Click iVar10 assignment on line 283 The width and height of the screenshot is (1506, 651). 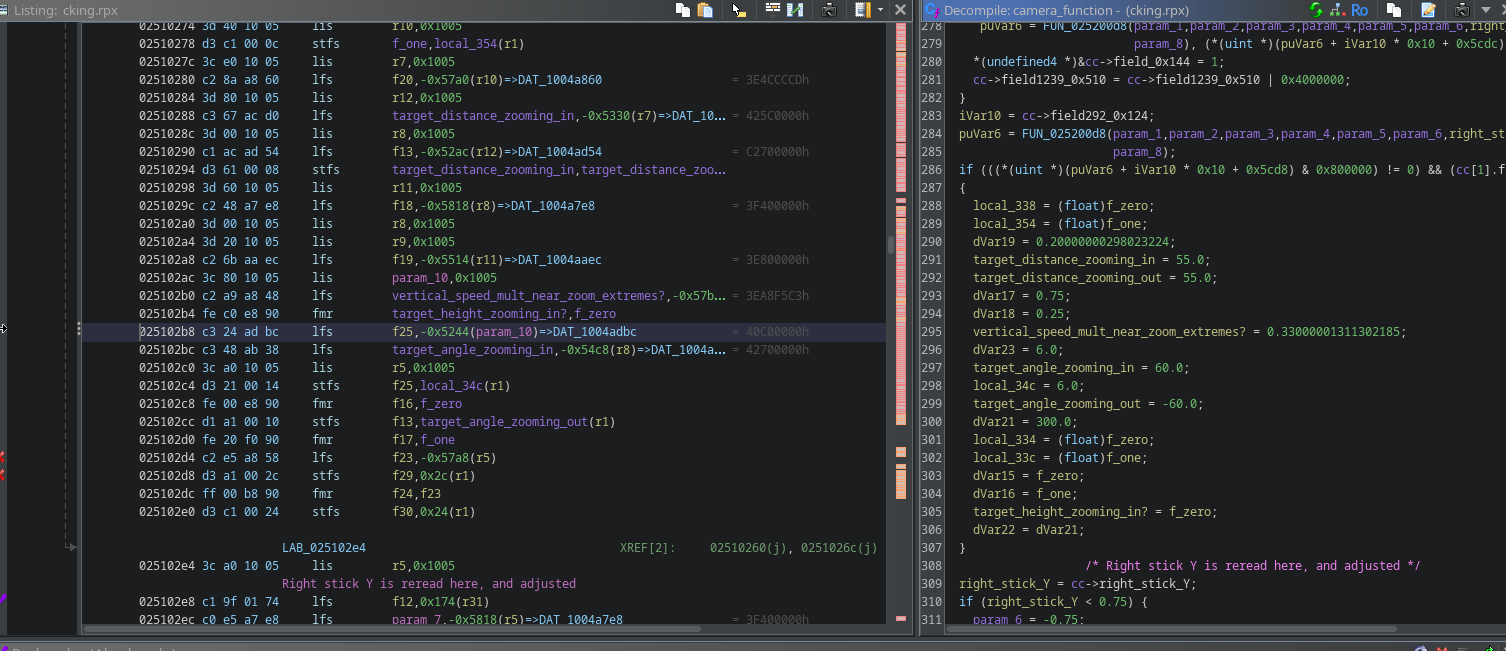(x=1056, y=116)
